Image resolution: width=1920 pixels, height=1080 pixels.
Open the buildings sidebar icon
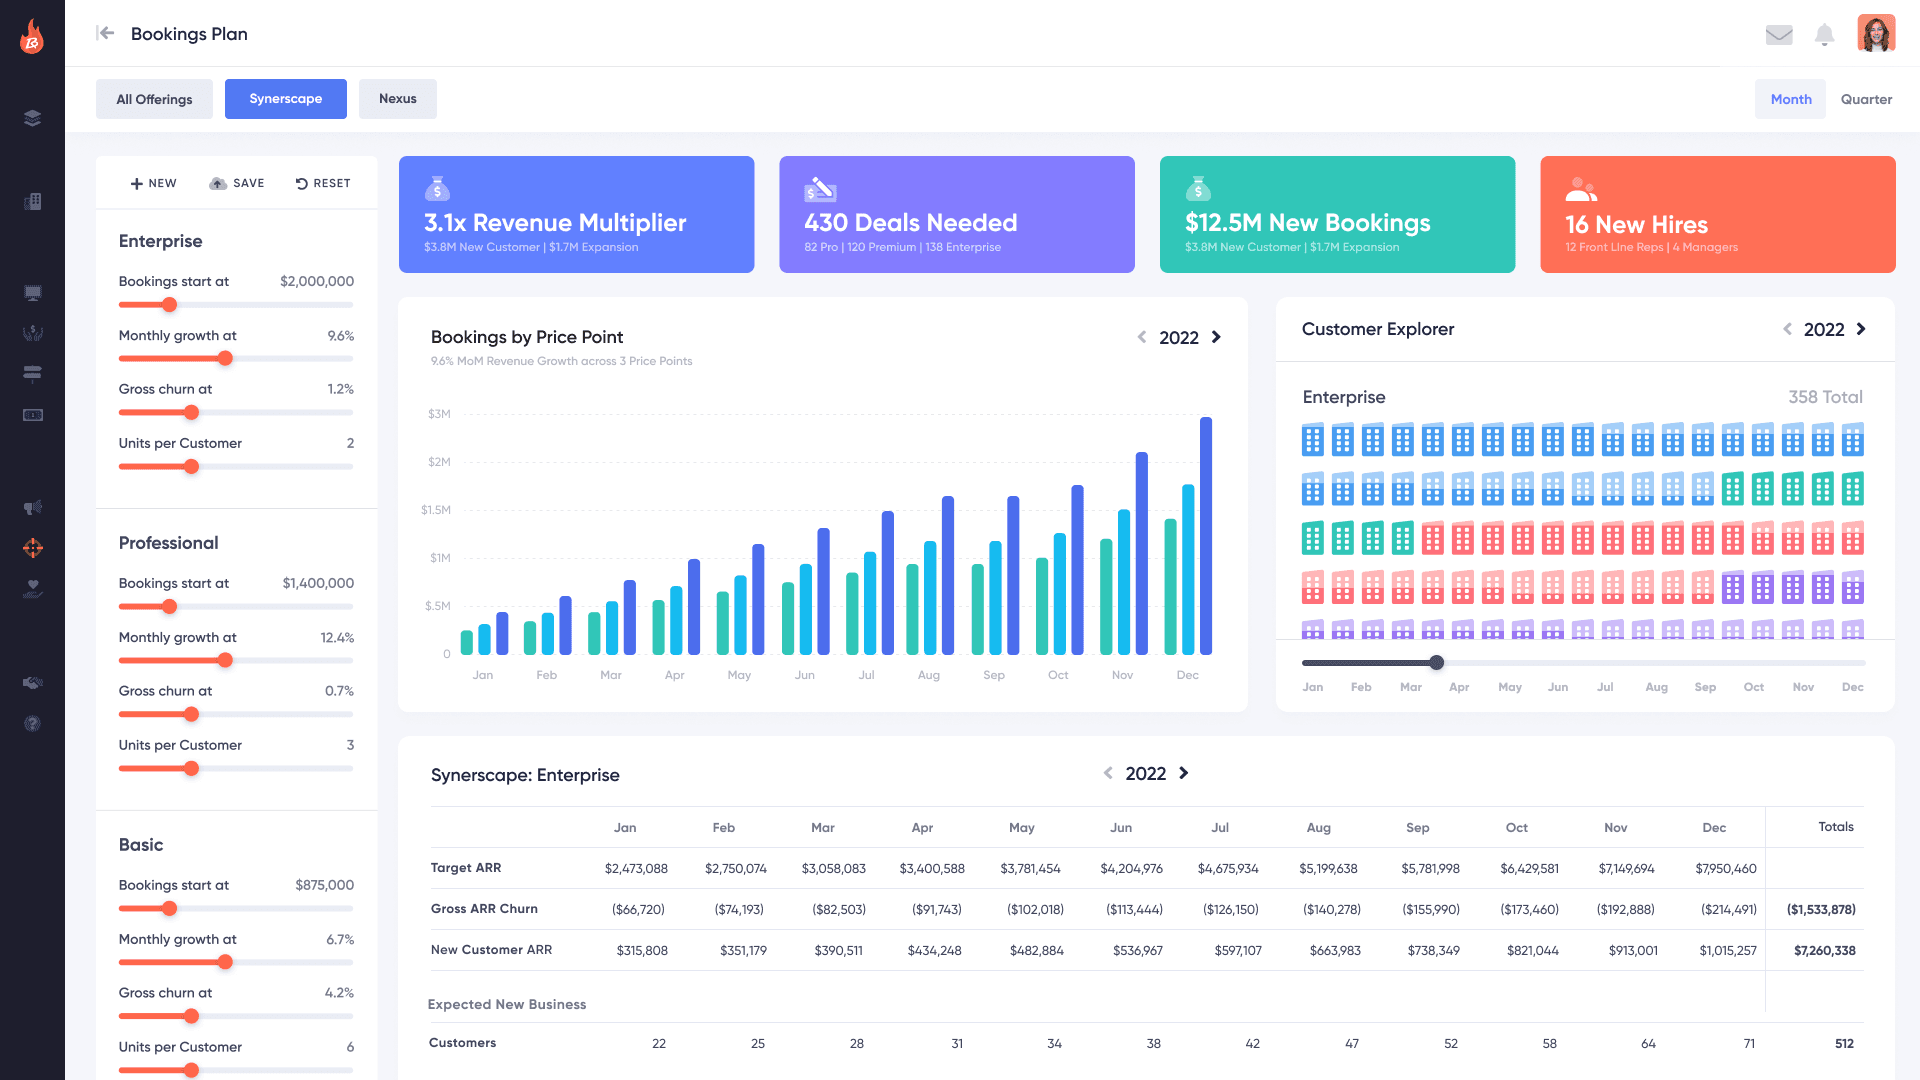(32, 201)
